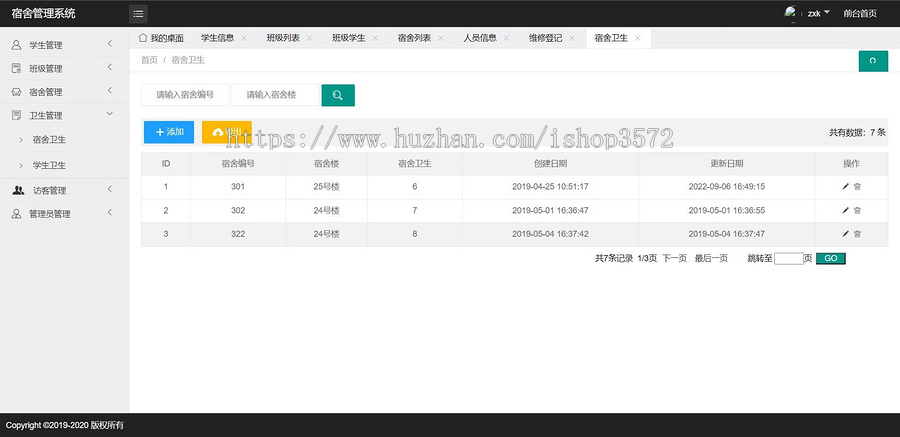Image resolution: width=900 pixels, height=437 pixels.
Task: Collapse the 卫生管理 menu chevron
Action: [x=110, y=114]
